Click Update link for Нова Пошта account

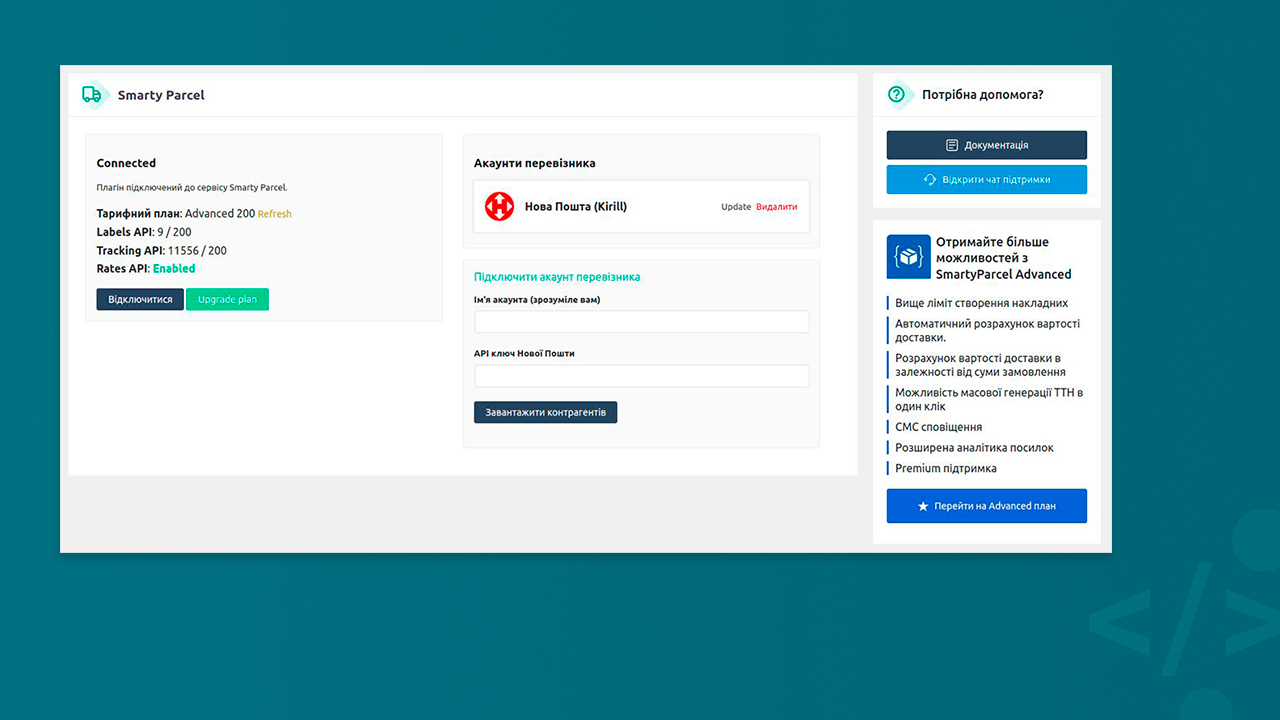pos(736,207)
